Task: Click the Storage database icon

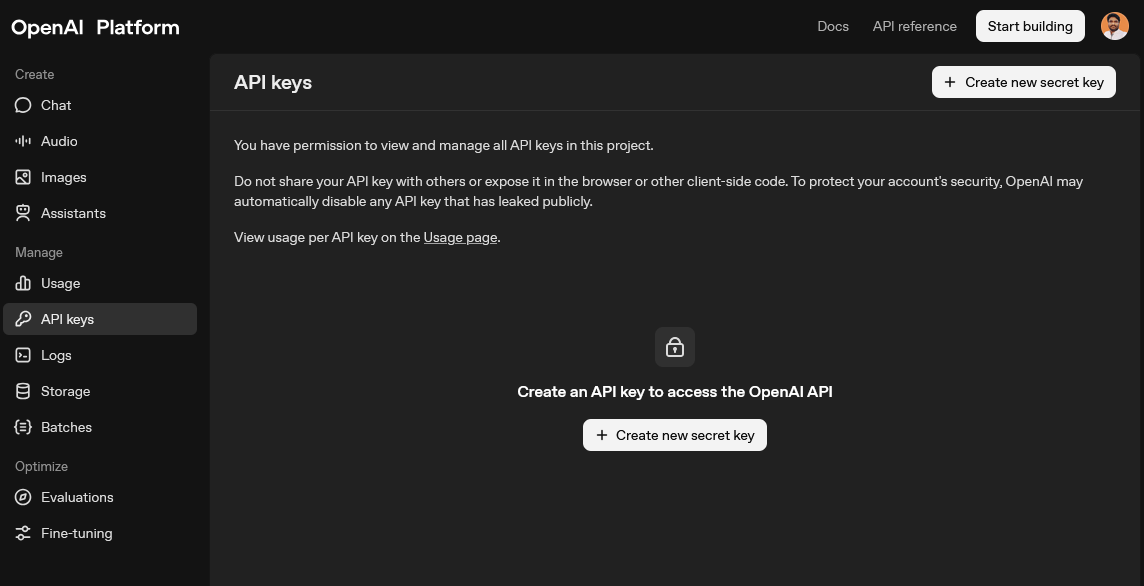Action: pos(23,391)
